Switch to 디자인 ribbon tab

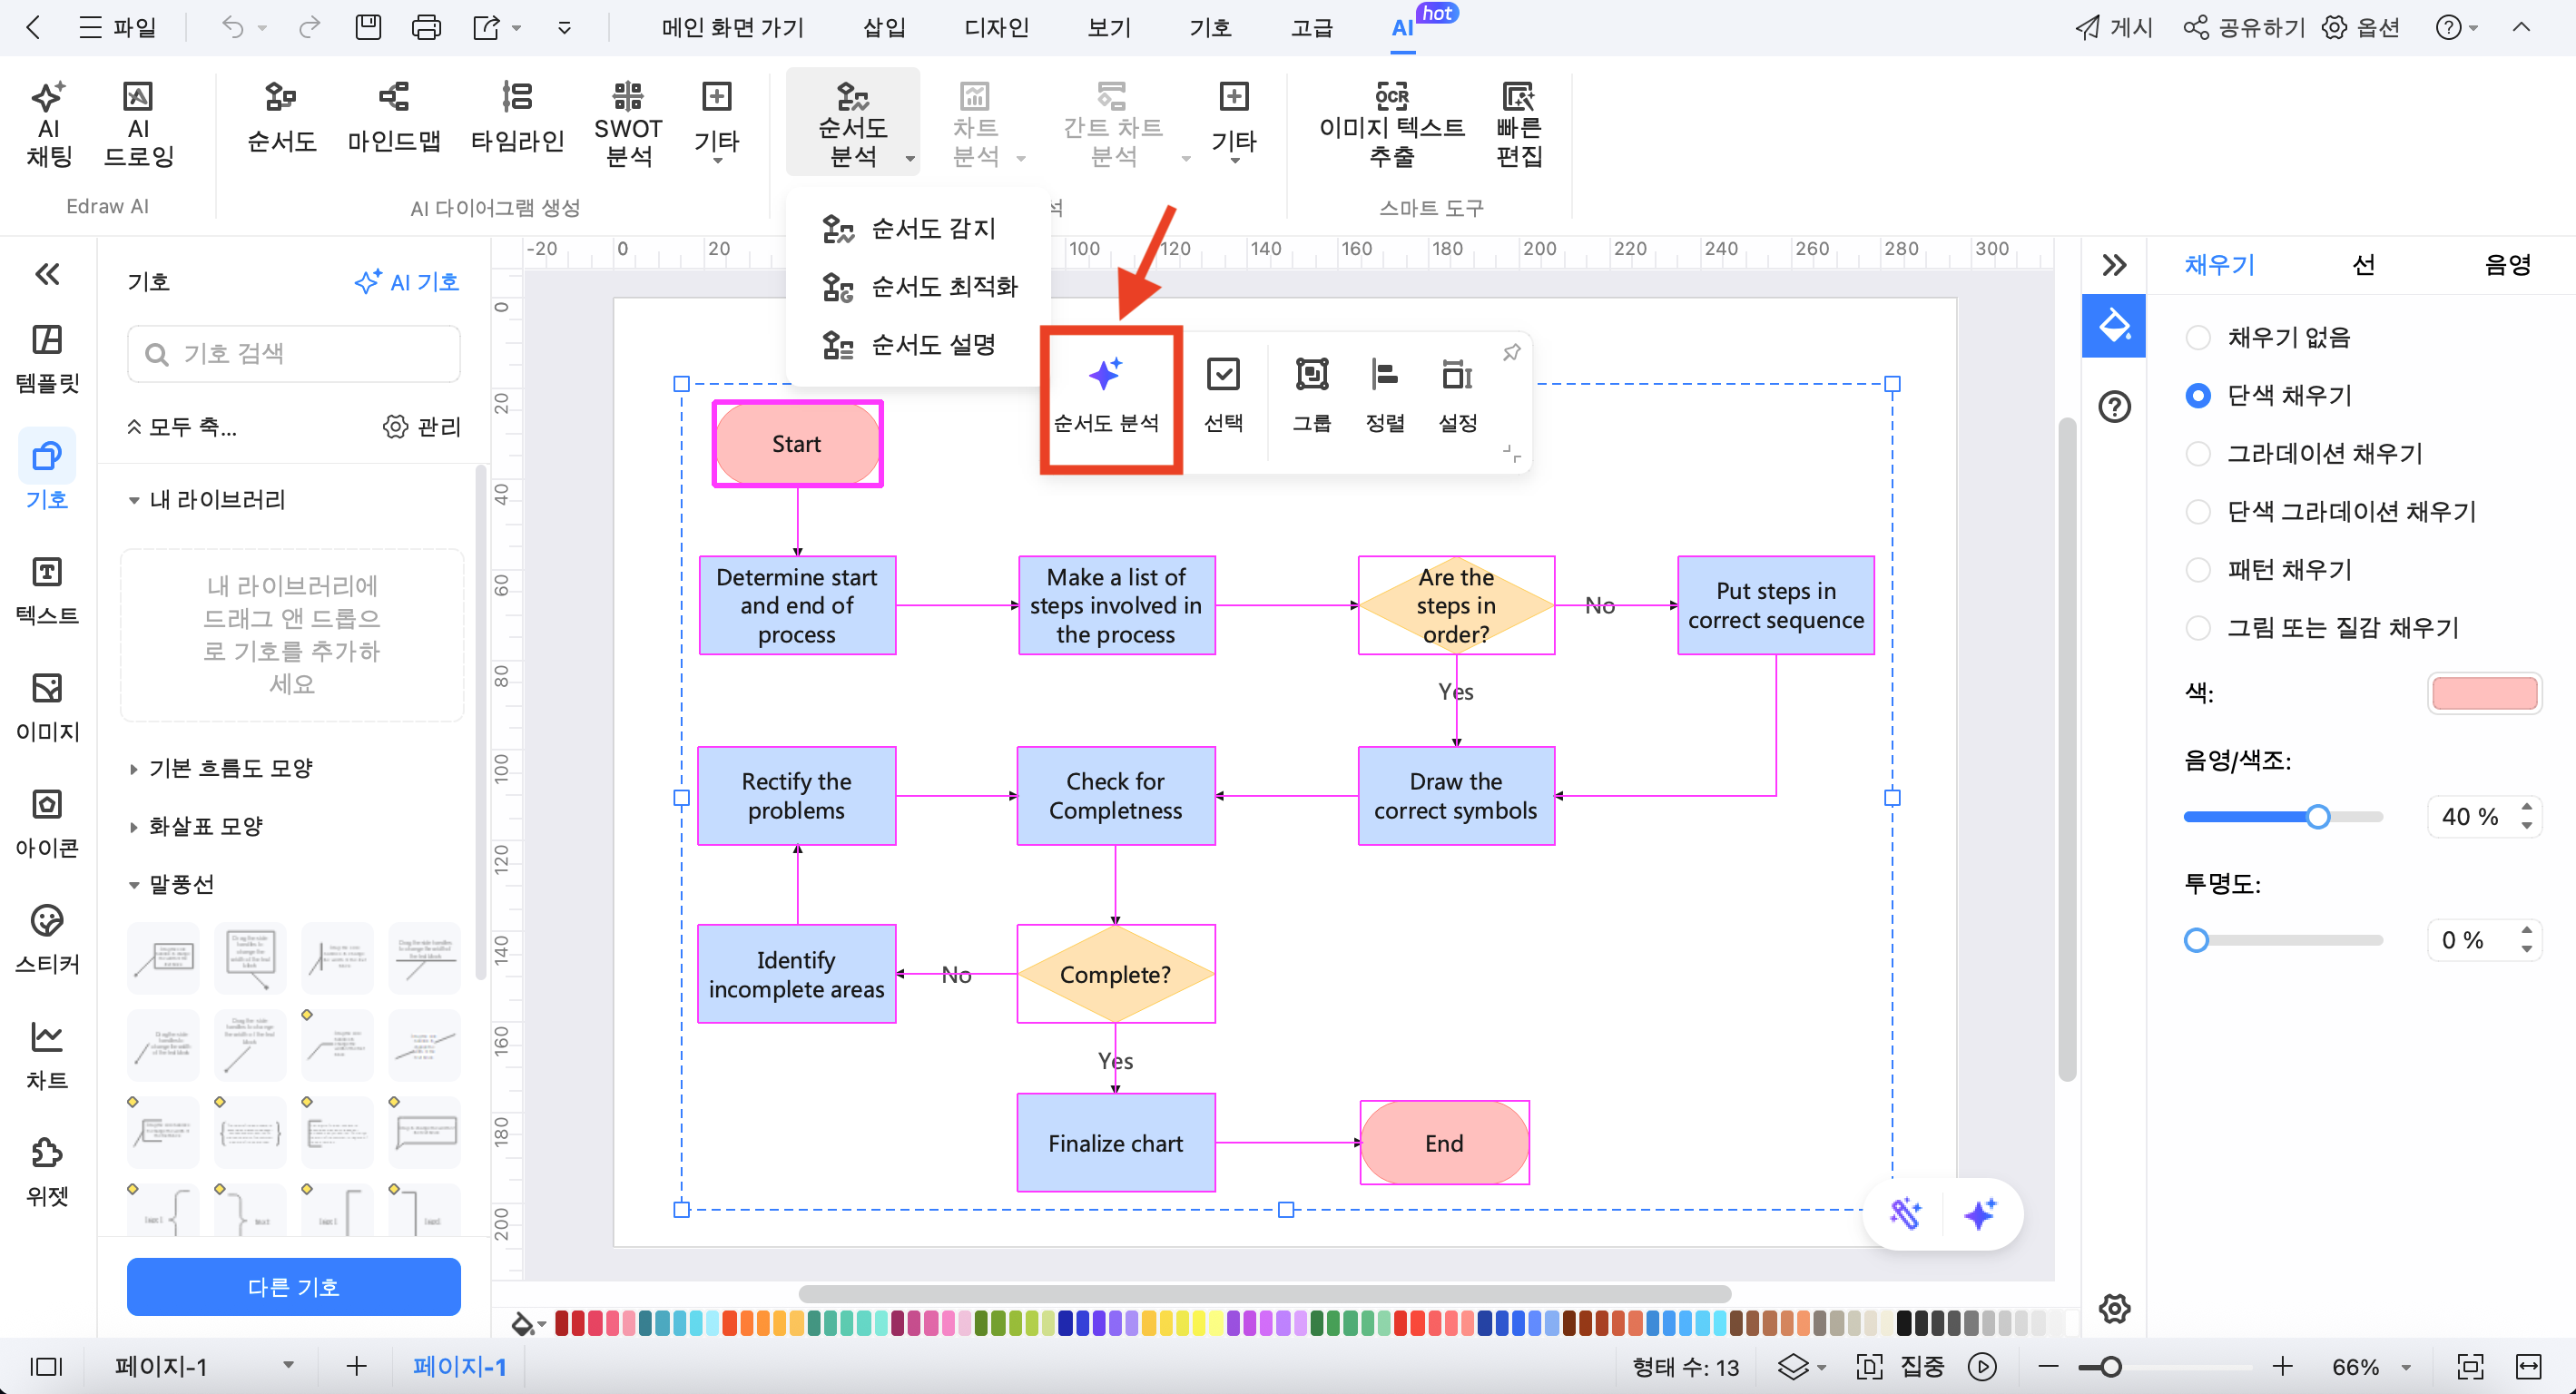[996, 27]
